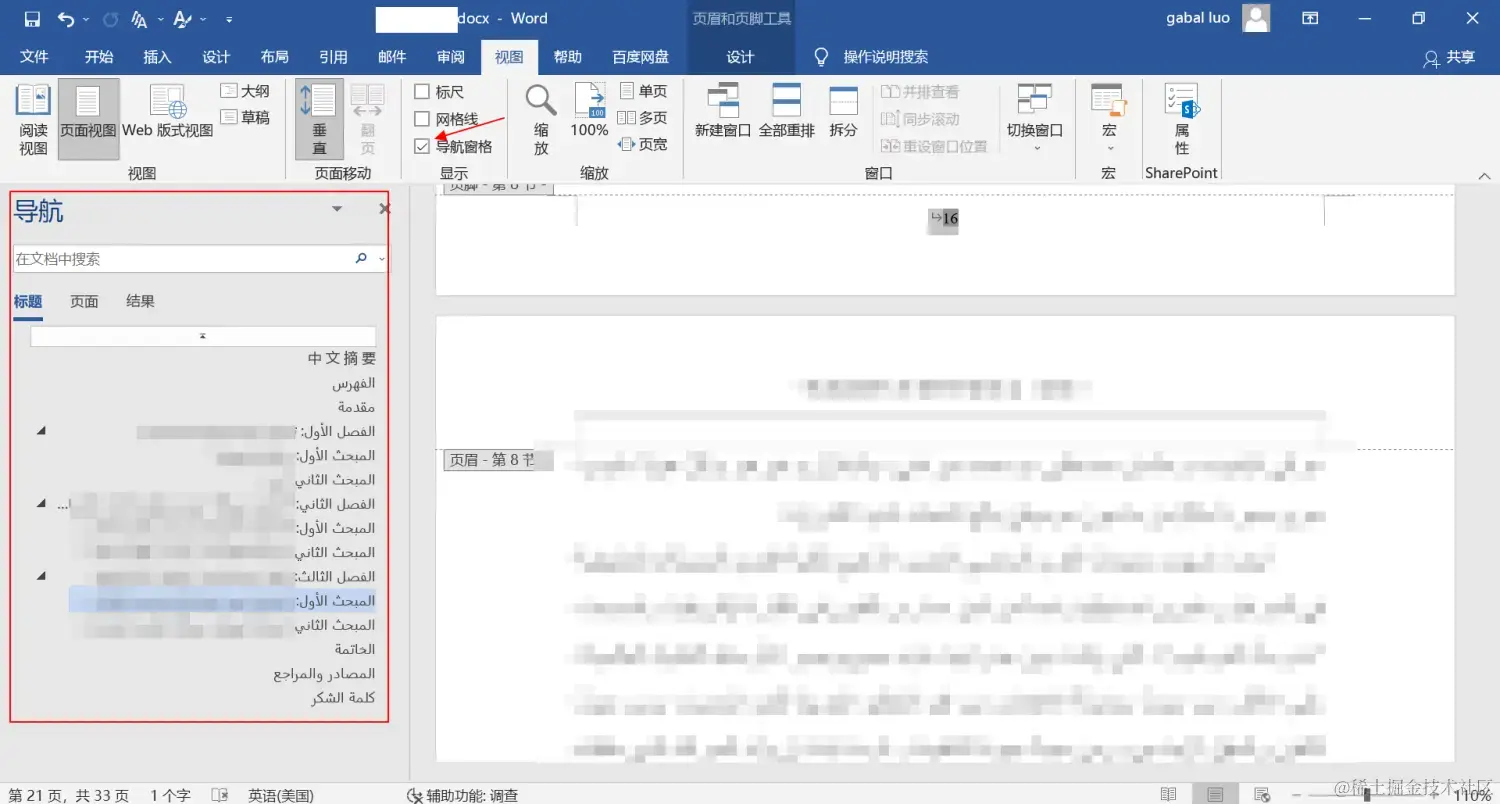Jump to the المصادر والمراجع heading

coord(324,674)
